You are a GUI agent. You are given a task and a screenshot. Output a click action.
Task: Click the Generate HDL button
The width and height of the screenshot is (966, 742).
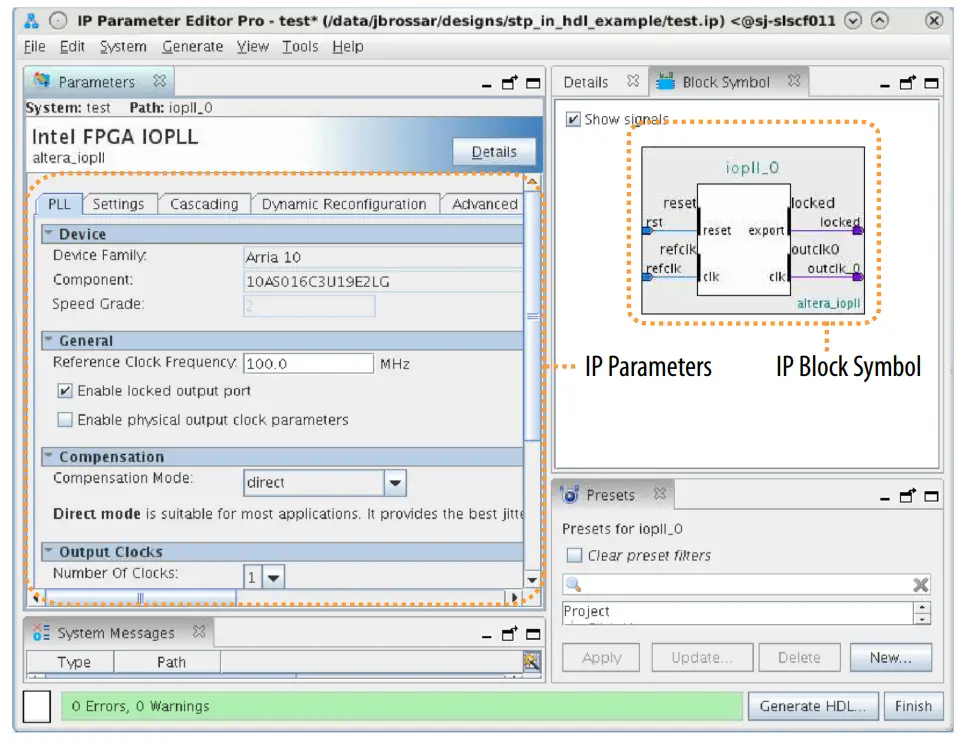click(812, 705)
